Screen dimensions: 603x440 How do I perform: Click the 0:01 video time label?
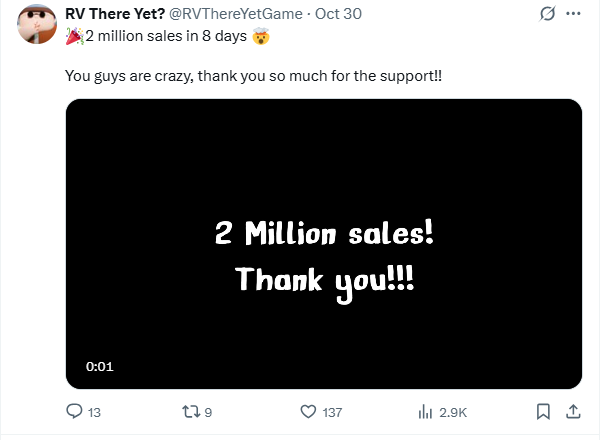[x=99, y=367]
